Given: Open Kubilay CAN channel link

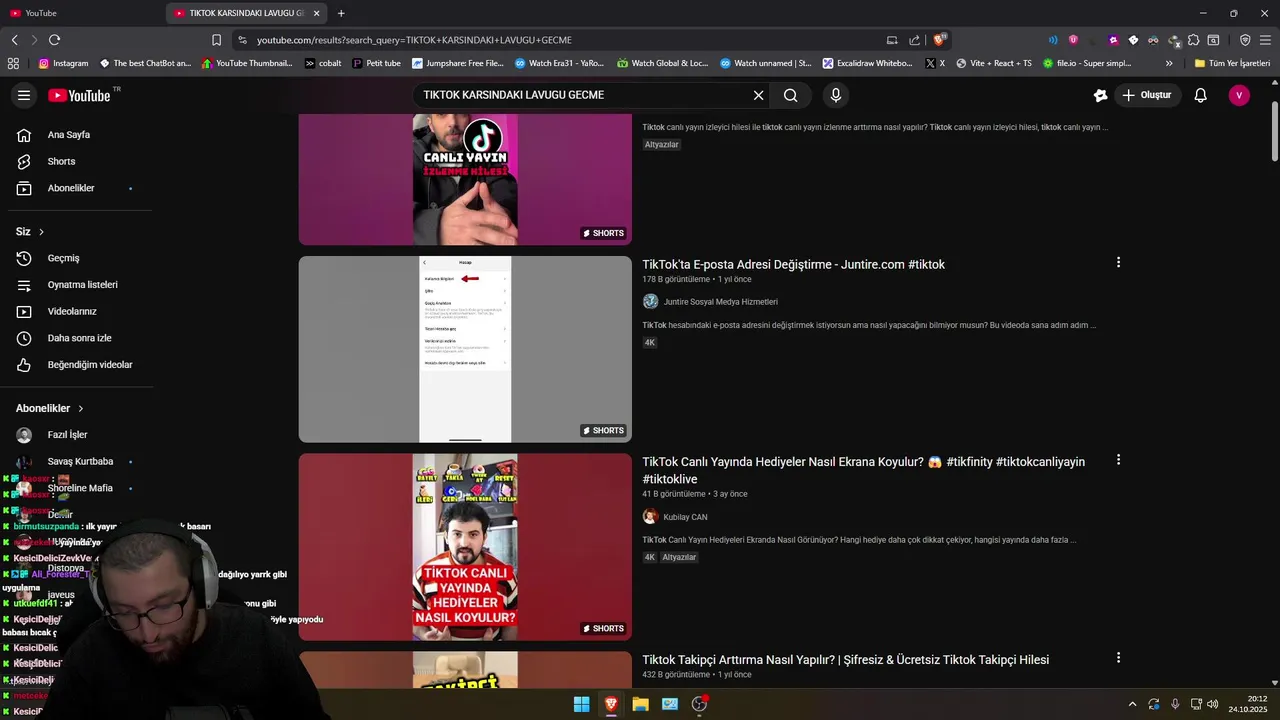Looking at the screenshot, I should tap(685, 517).
